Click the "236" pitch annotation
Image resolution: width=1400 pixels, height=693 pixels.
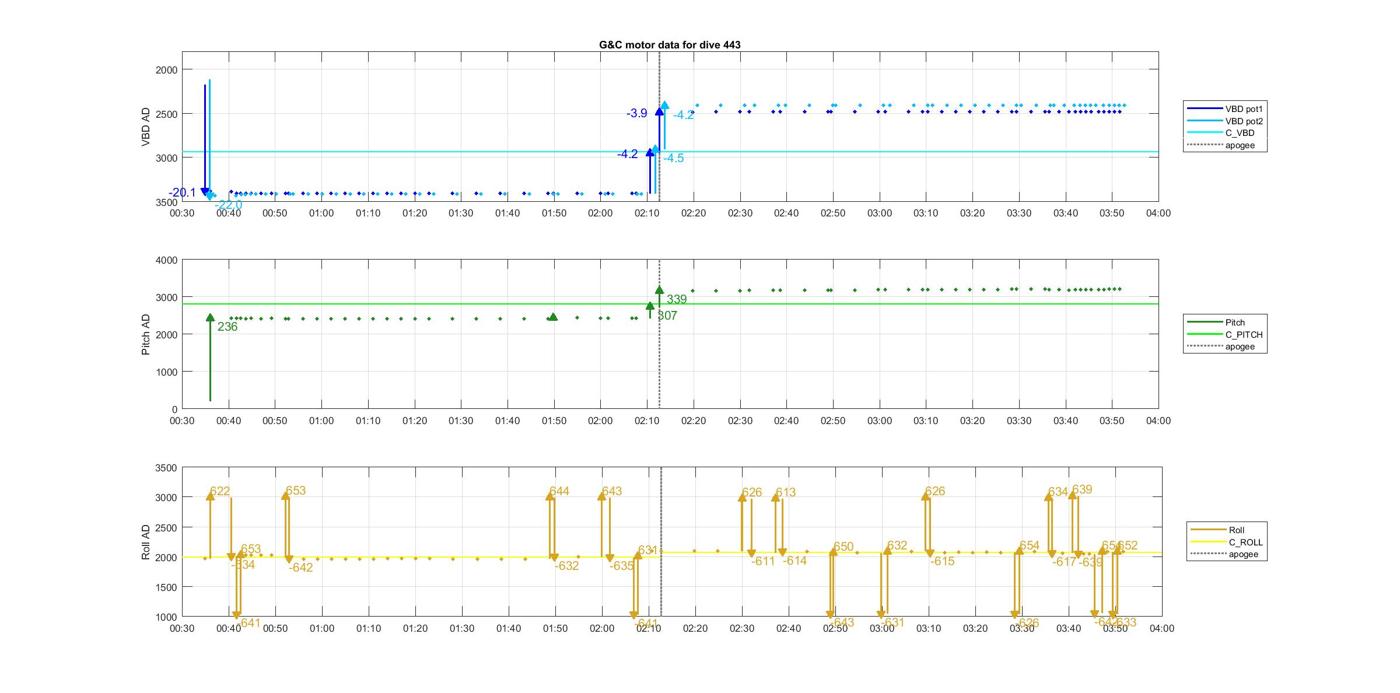(x=227, y=327)
